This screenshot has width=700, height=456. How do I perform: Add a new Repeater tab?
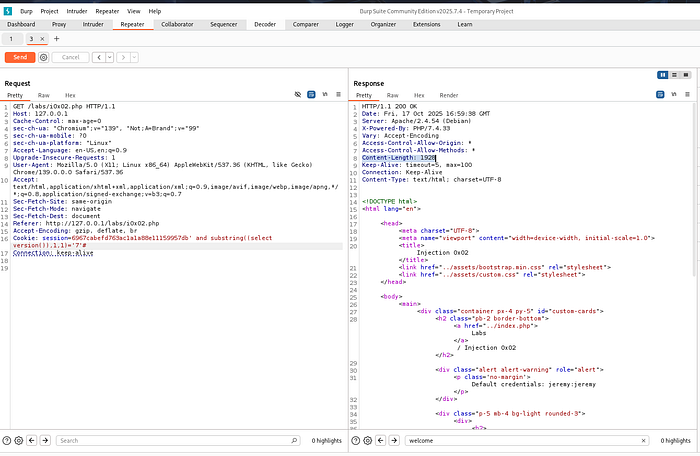point(57,39)
